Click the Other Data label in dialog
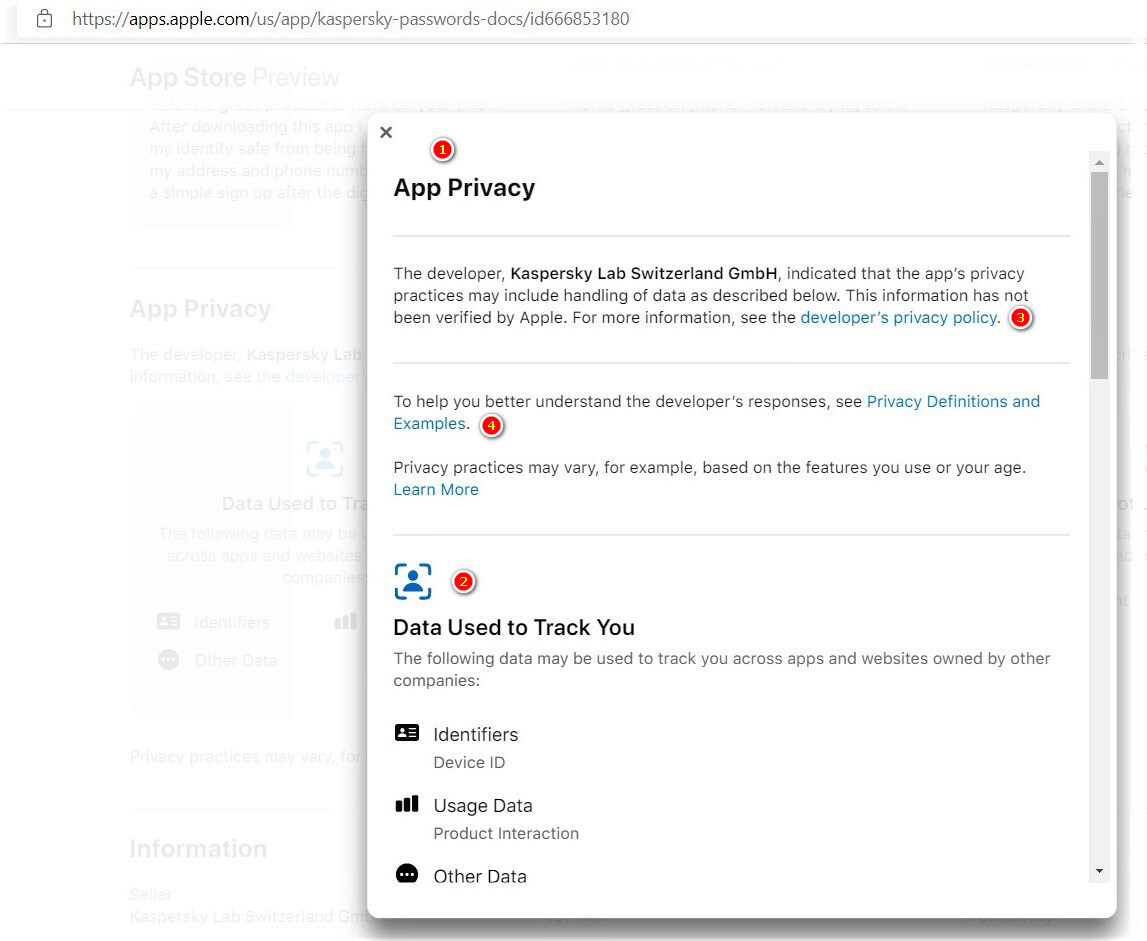The height and width of the screenshot is (941, 1147). pos(480,877)
